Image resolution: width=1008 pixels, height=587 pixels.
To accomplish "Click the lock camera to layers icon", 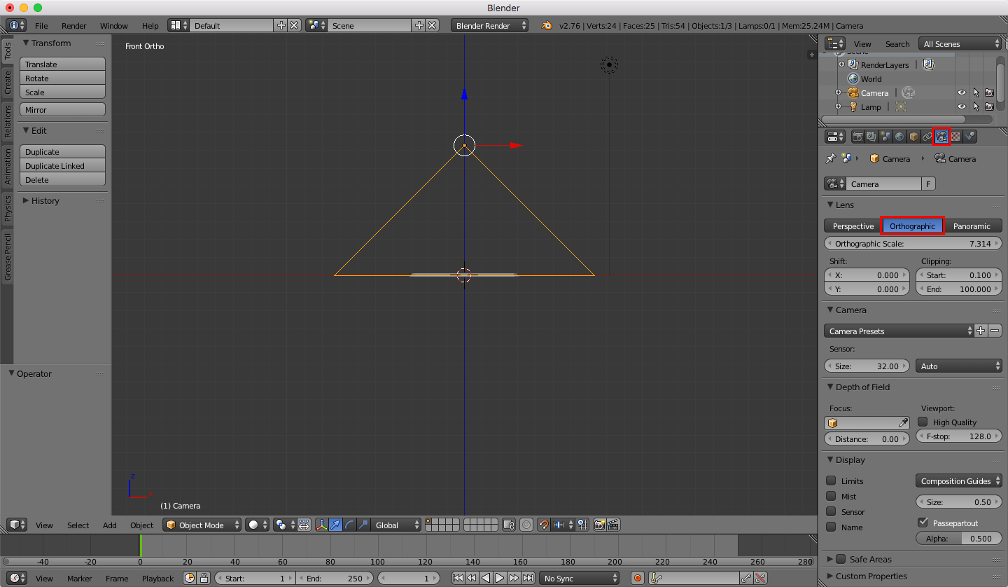I will 508,525.
